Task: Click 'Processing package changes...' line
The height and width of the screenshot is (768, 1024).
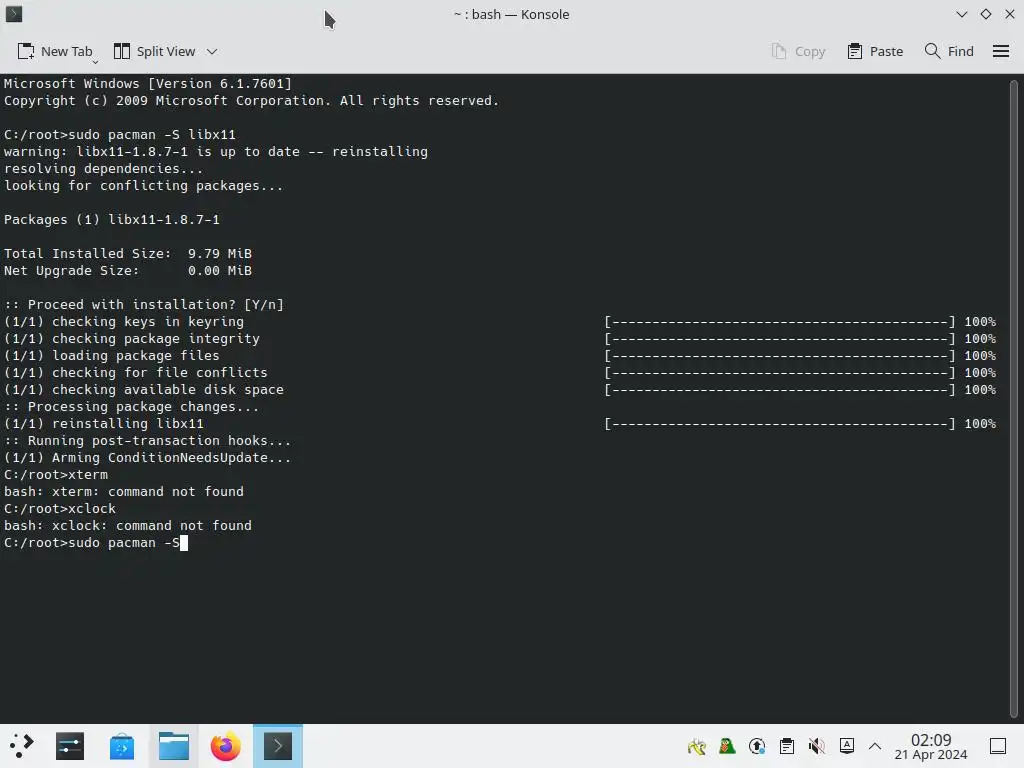Action: (x=131, y=407)
